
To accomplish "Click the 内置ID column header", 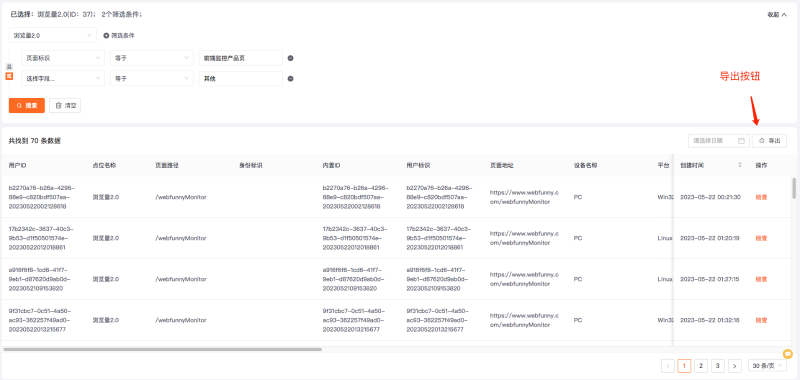I will [332, 165].
